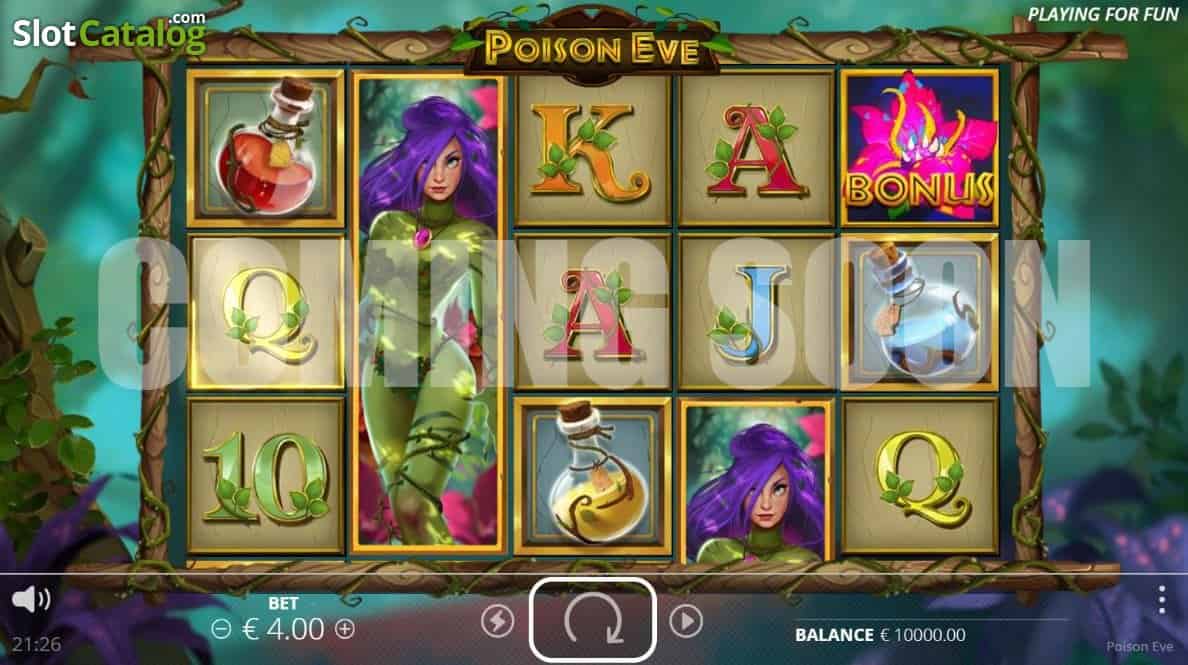Select the blue J card symbol
Viewport: 1188px width, 665px height.
pos(756,312)
